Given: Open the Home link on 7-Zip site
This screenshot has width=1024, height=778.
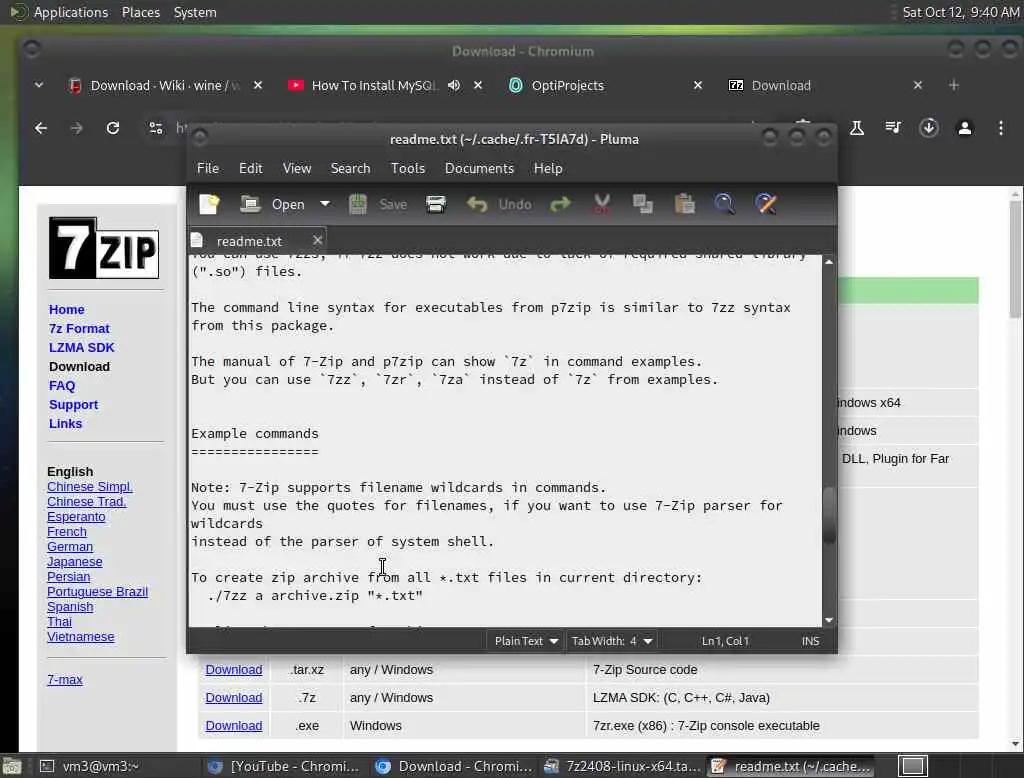Looking at the screenshot, I should tap(67, 310).
